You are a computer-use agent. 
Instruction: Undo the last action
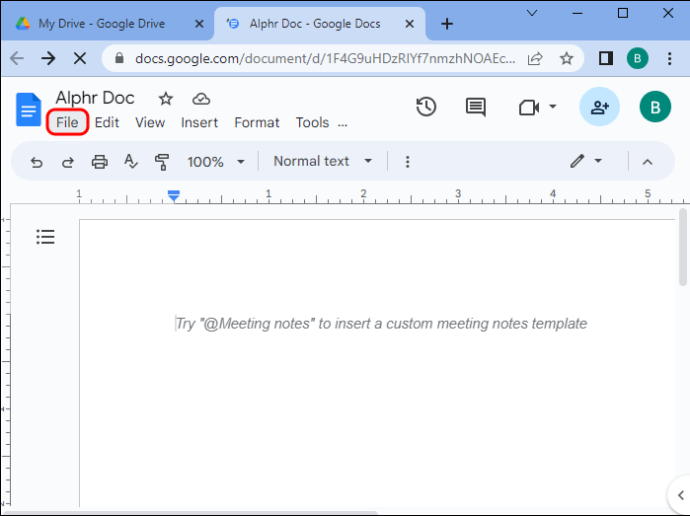point(36,162)
